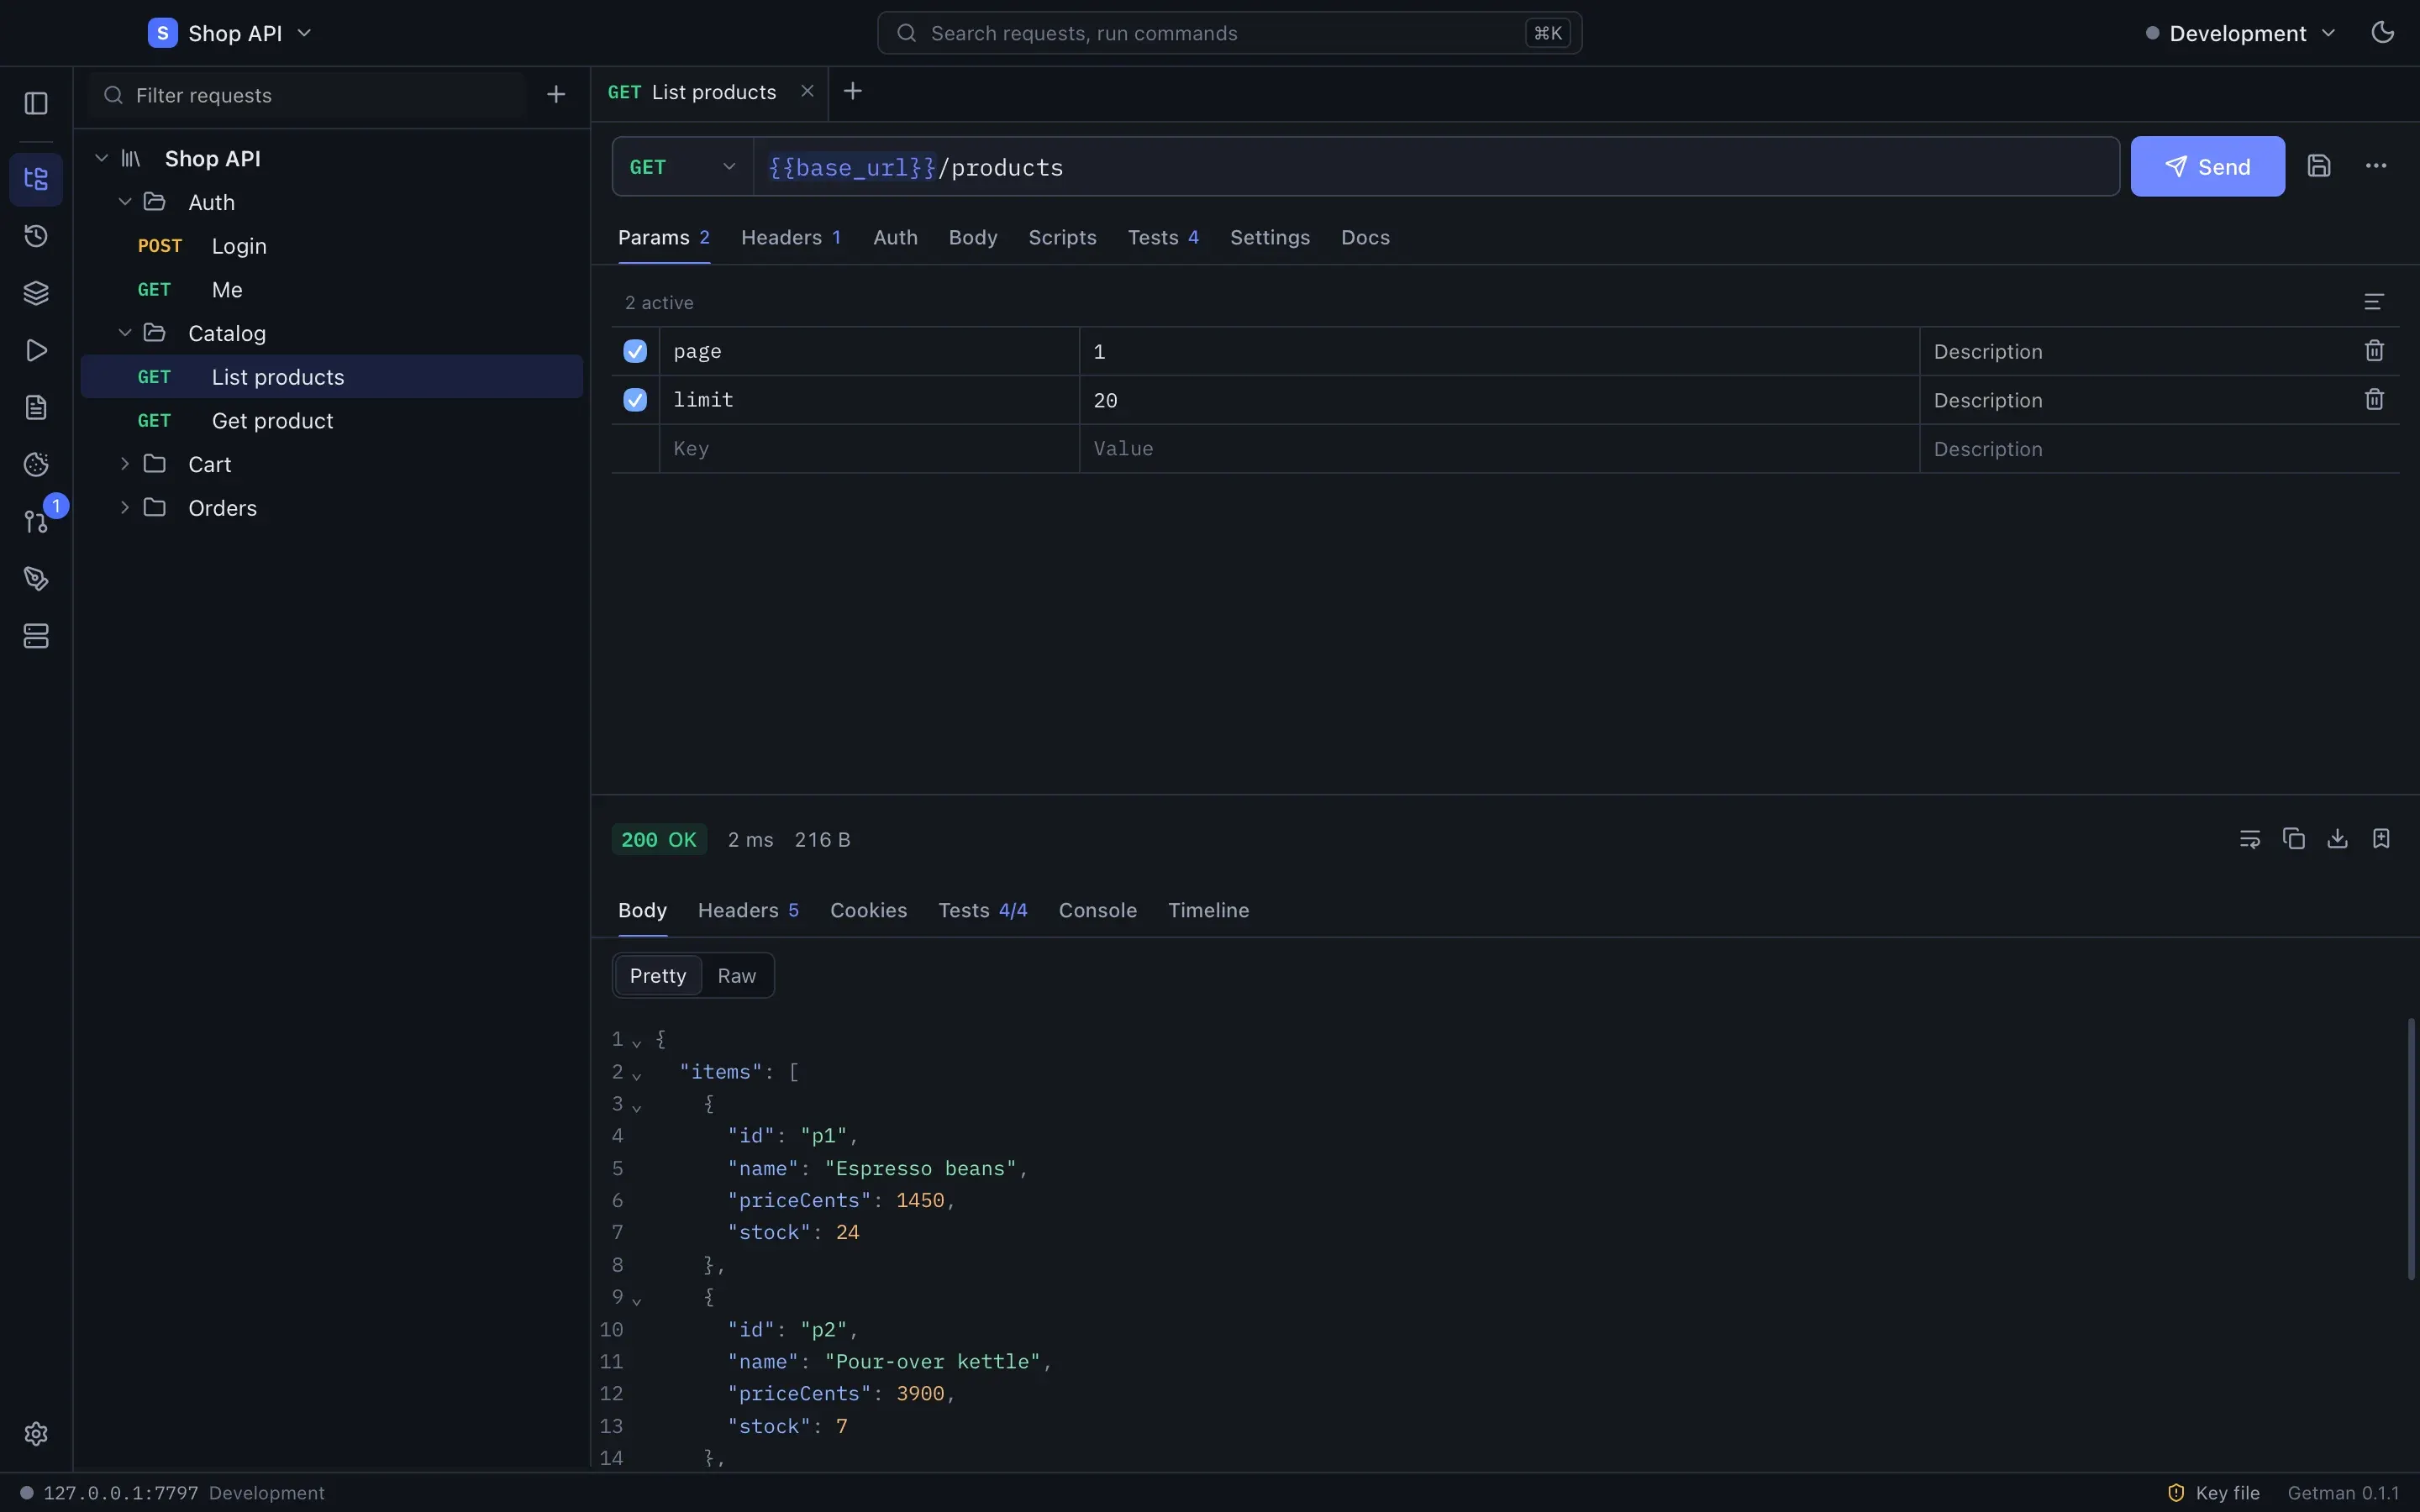
Task: Open the response Timeline tab
Action: [1208, 910]
